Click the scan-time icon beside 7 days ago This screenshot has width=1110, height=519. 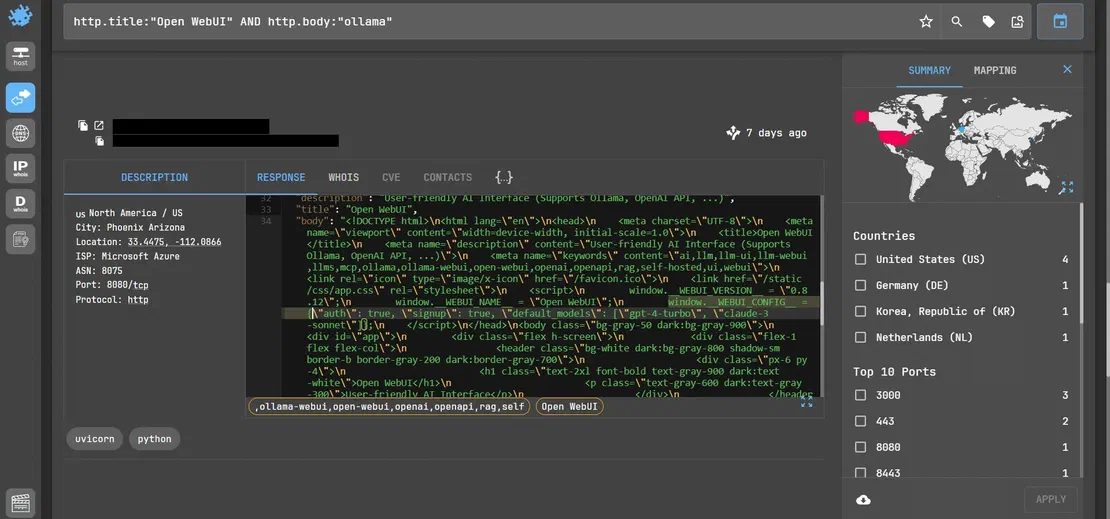tap(733, 132)
